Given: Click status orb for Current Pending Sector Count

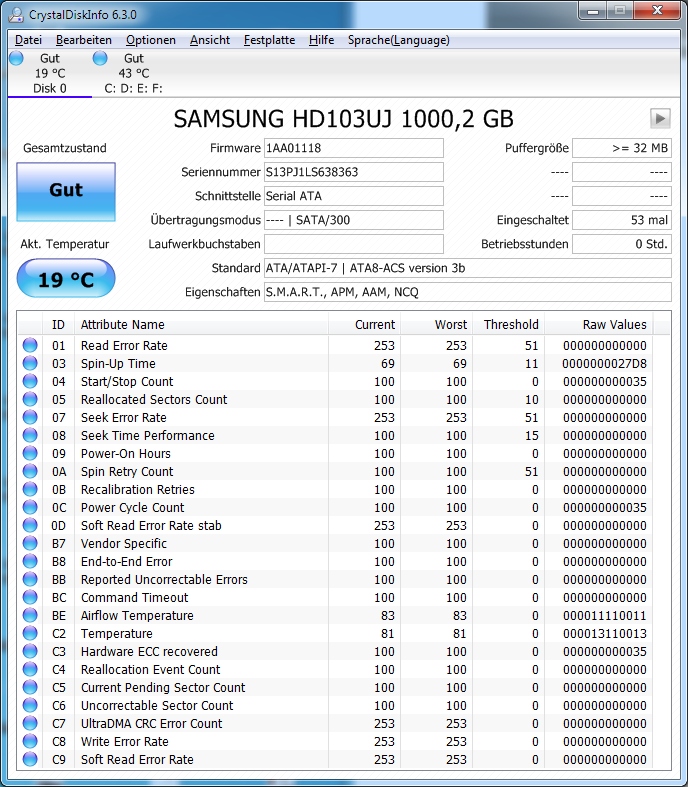Looking at the screenshot, I should pyautogui.click(x=30, y=687).
